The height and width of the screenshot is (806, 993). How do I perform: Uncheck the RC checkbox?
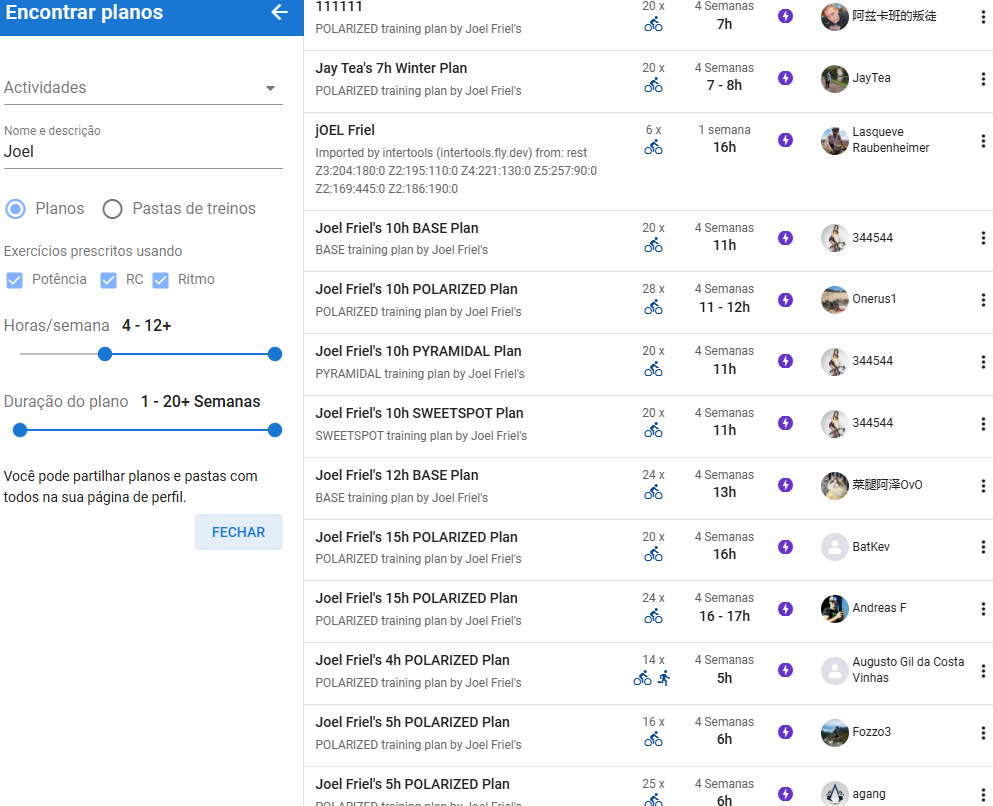pyautogui.click(x=108, y=280)
